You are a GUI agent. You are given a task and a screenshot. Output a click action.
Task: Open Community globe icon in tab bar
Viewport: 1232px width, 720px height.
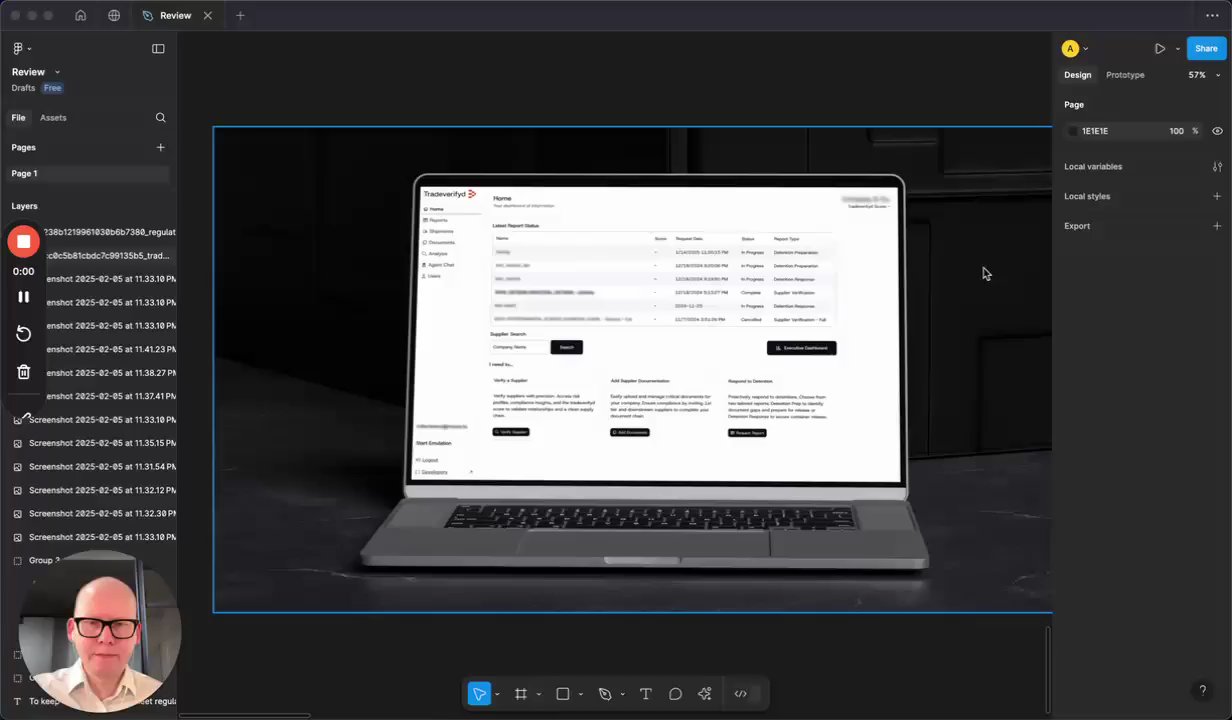click(114, 15)
